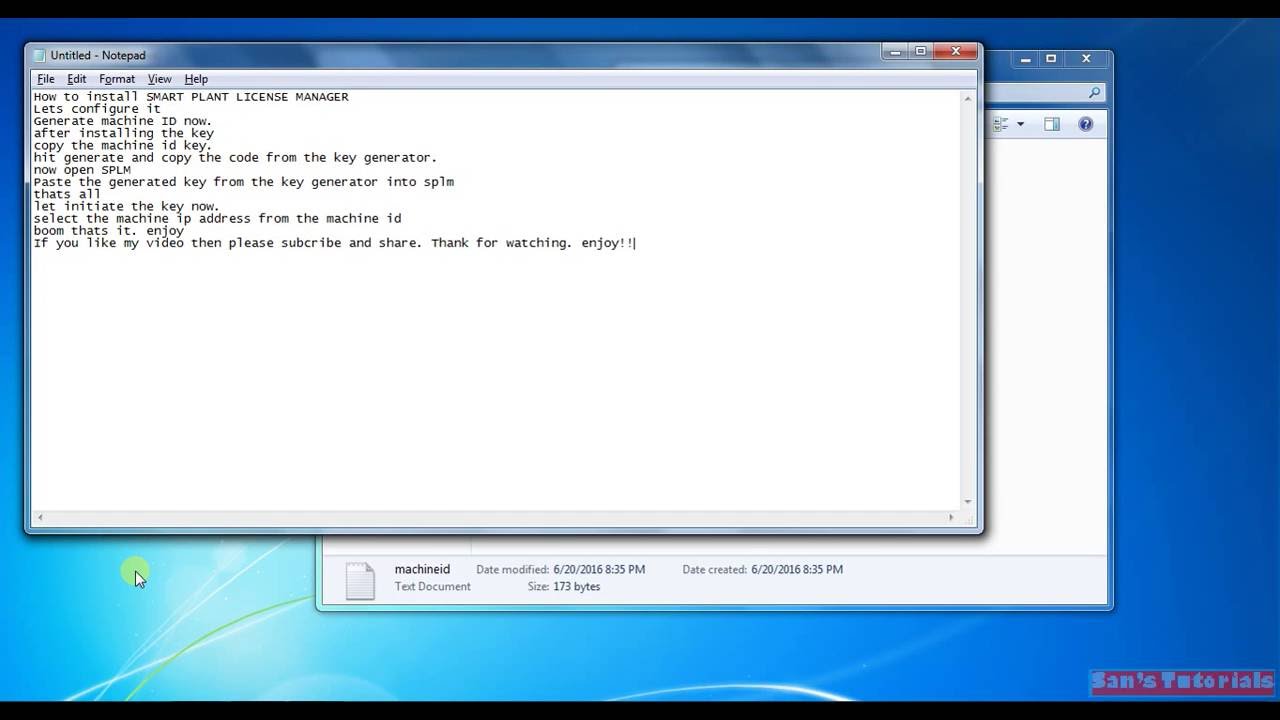The width and height of the screenshot is (1280, 720).
Task: Open the File menu in Notepad
Action: pyautogui.click(x=46, y=79)
